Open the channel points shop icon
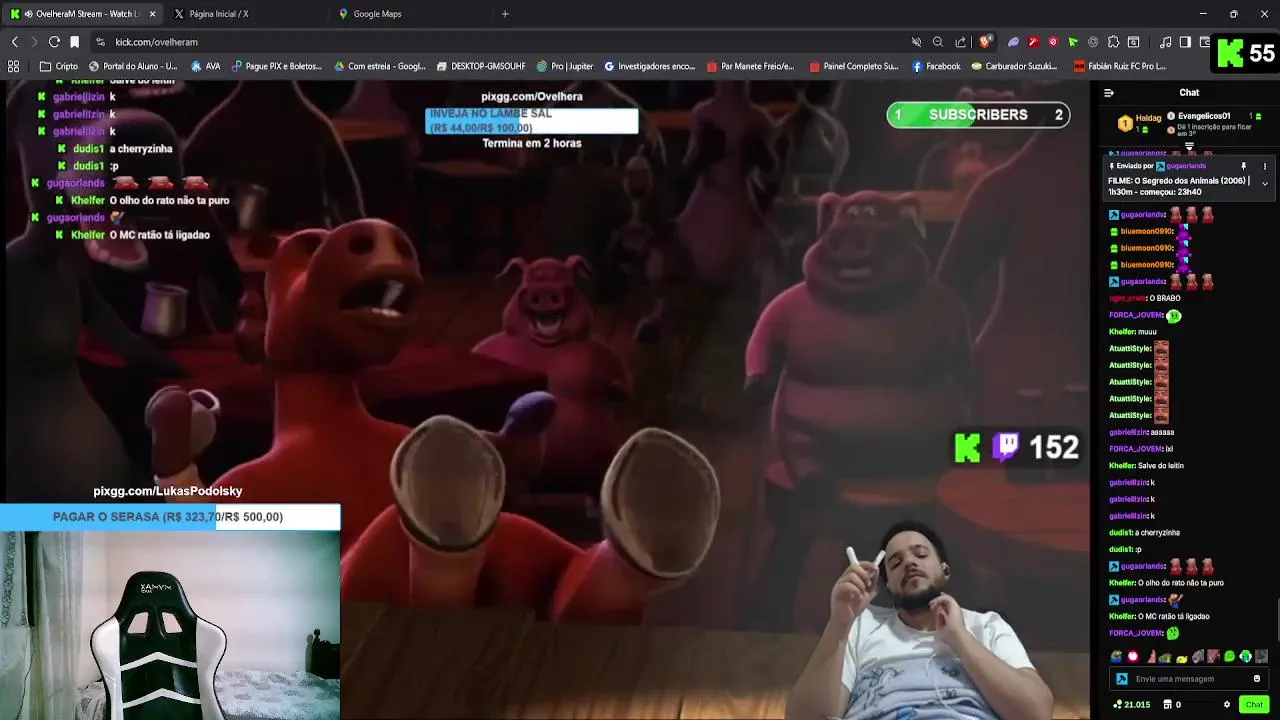The image size is (1280, 720). [x=1168, y=705]
